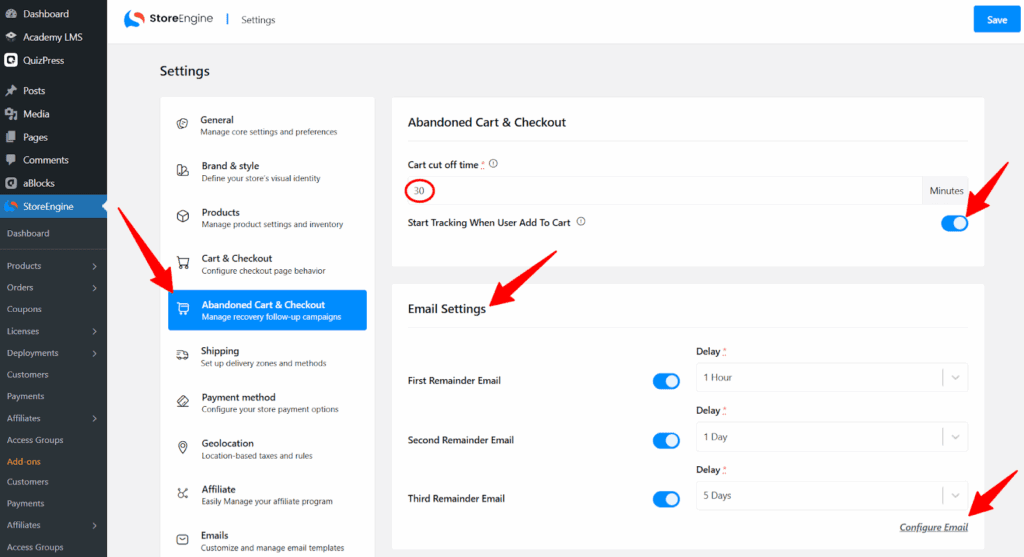This screenshot has height=557, width=1024.
Task: Open the Brand & style settings tab
Action: 267,171
